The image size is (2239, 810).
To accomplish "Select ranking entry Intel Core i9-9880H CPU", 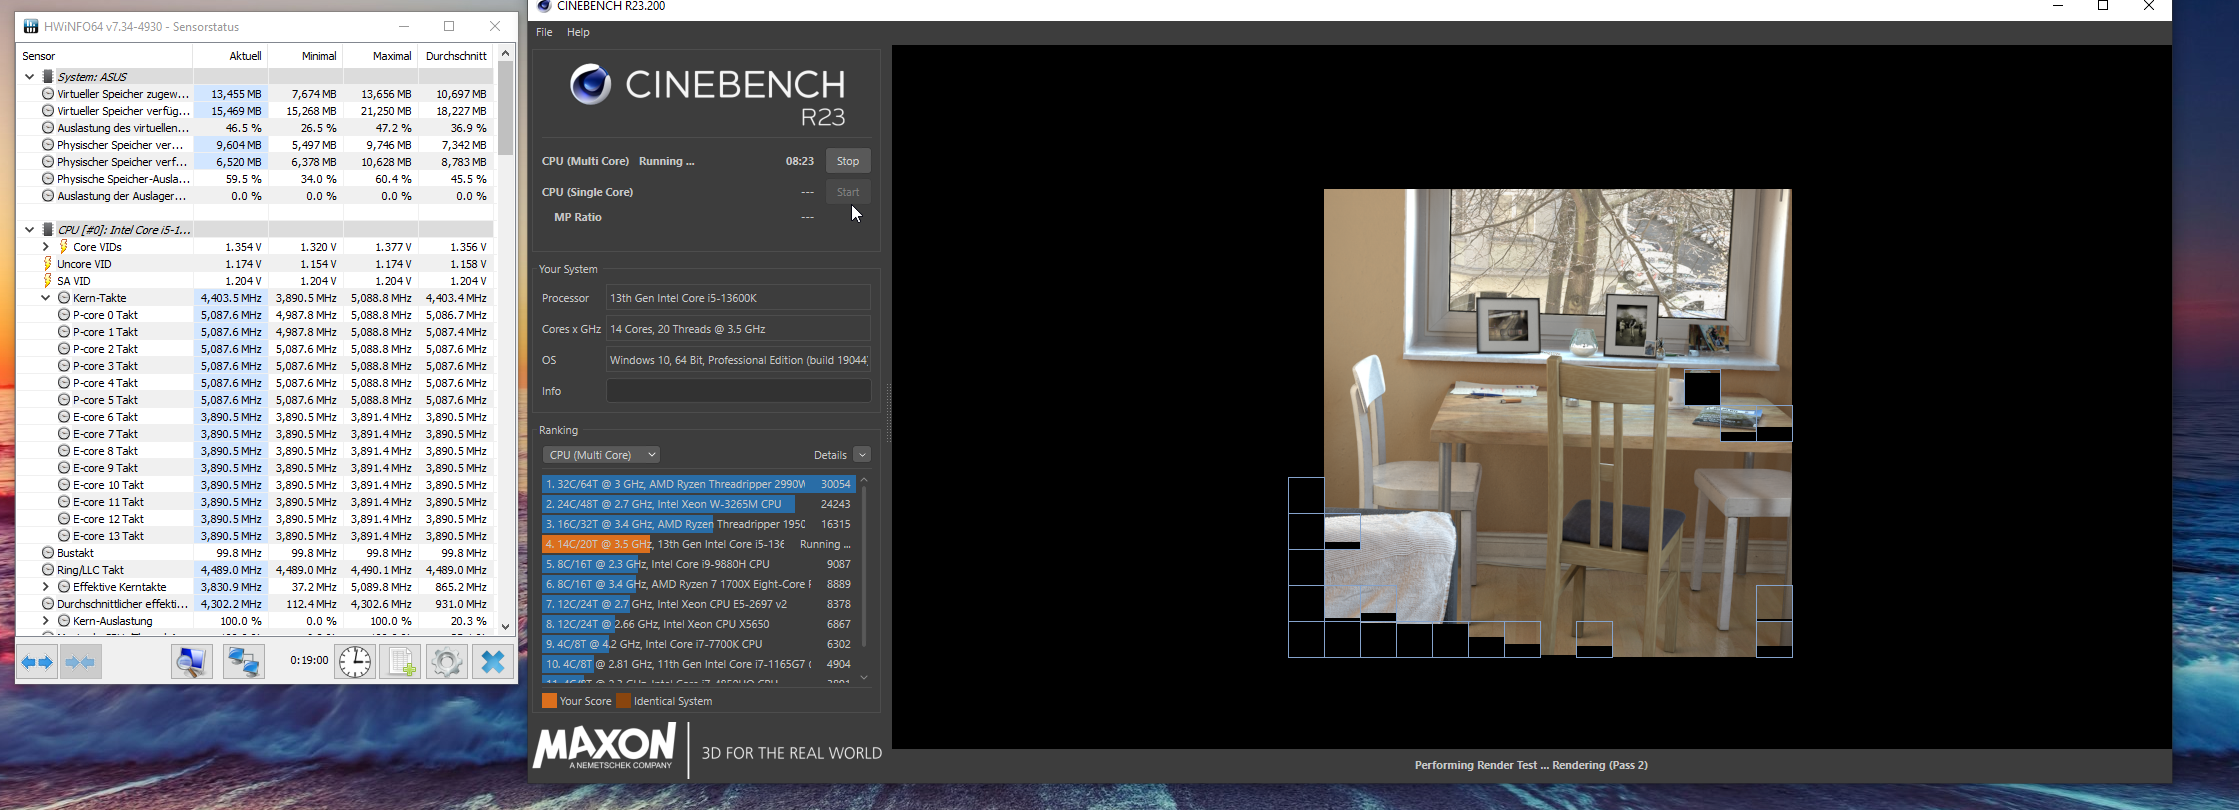I will click(698, 564).
